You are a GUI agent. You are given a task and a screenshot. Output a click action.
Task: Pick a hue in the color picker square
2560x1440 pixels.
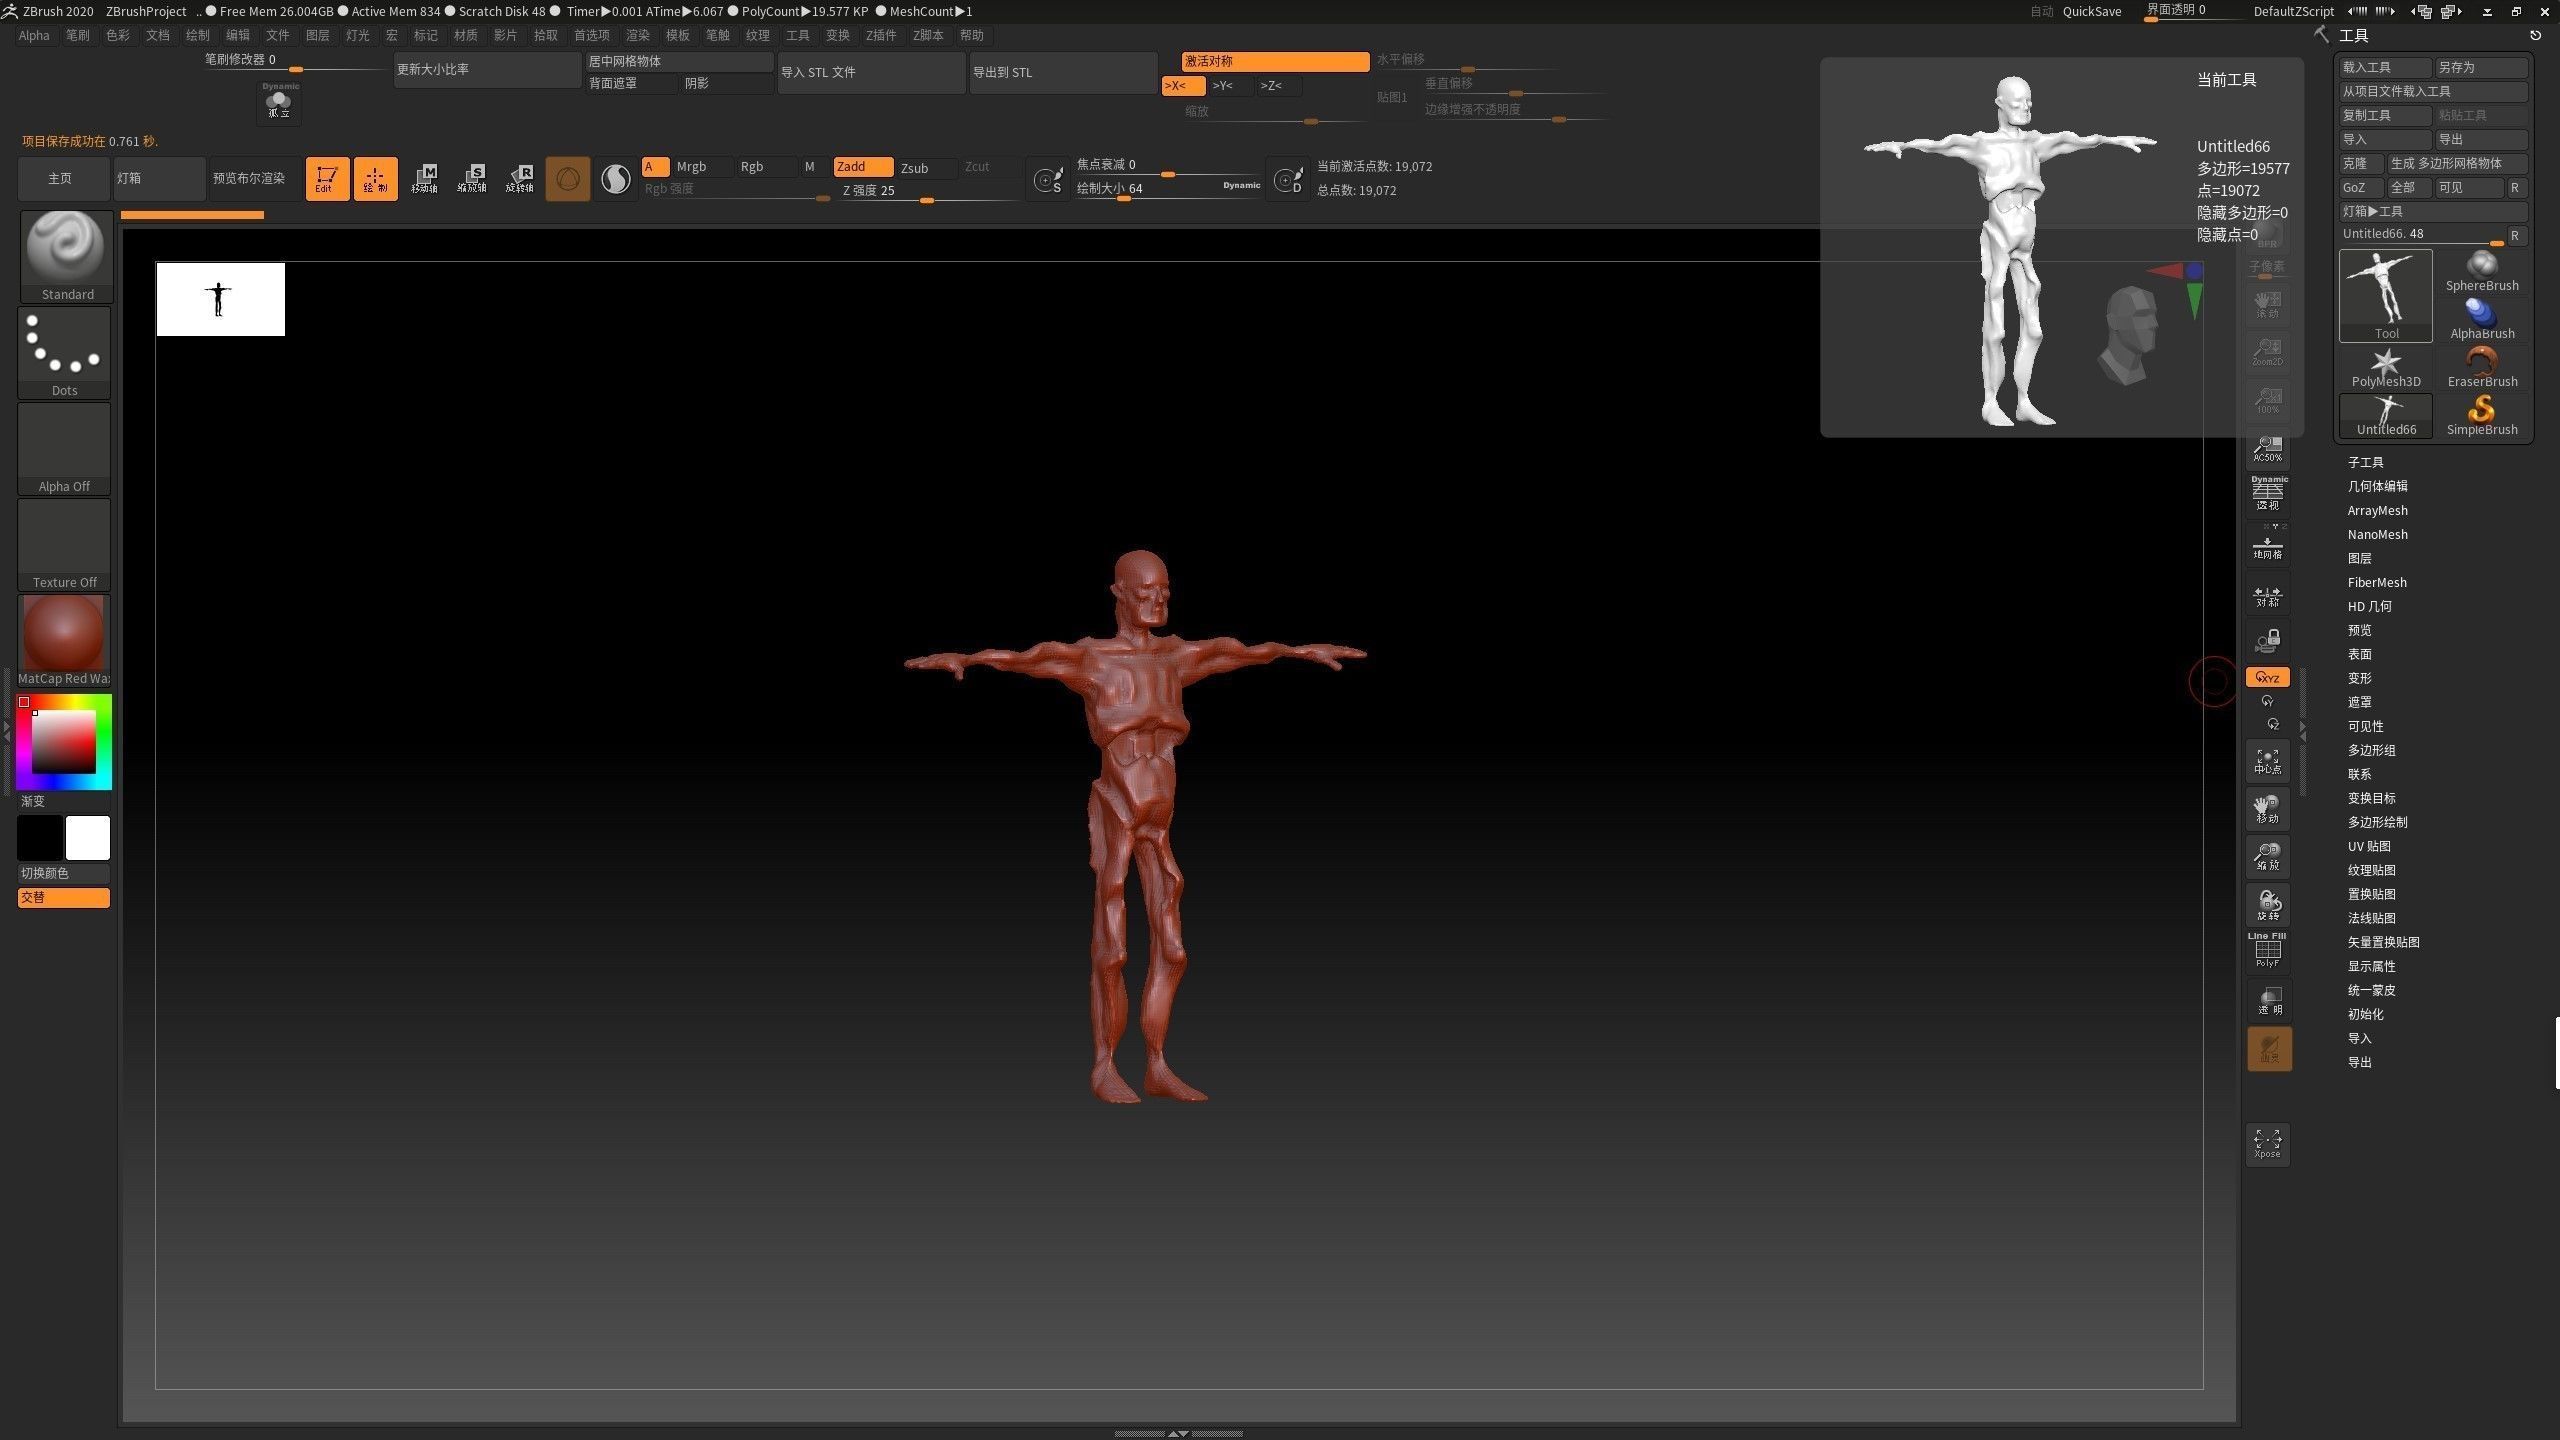64,742
